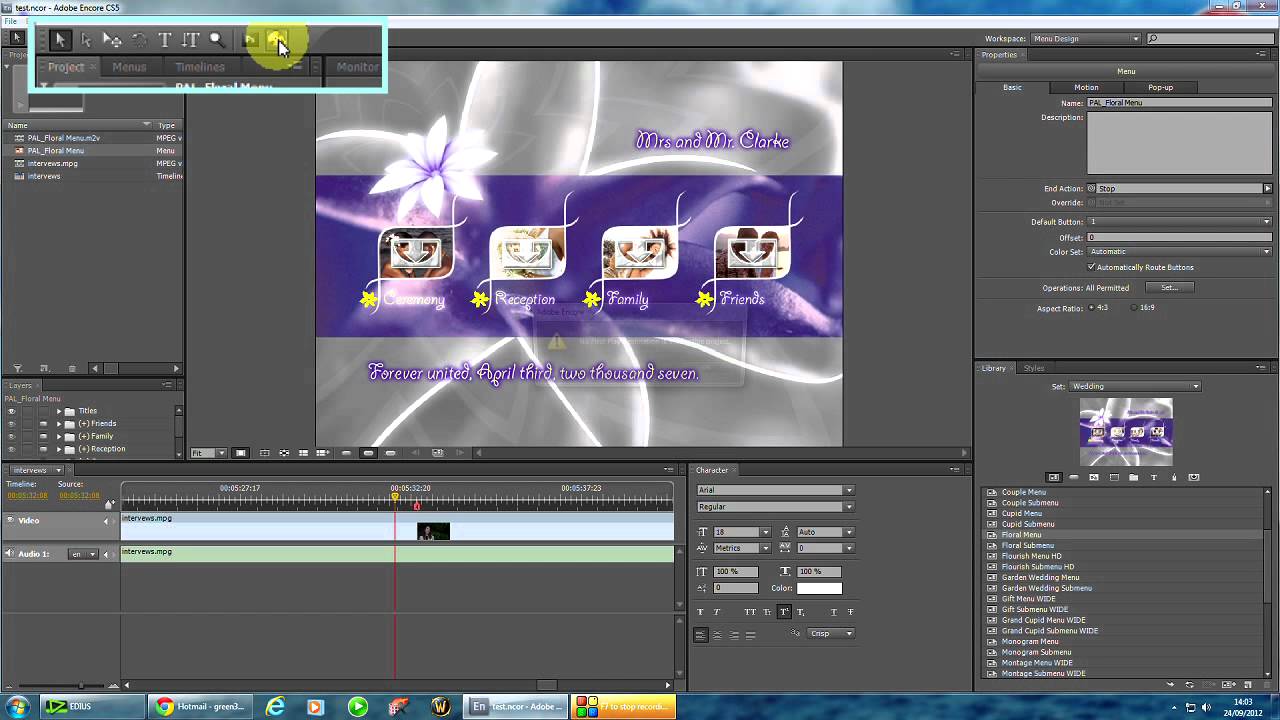Center-align text in Character panel
Image resolution: width=1280 pixels, height=720 pixels.
717,635
